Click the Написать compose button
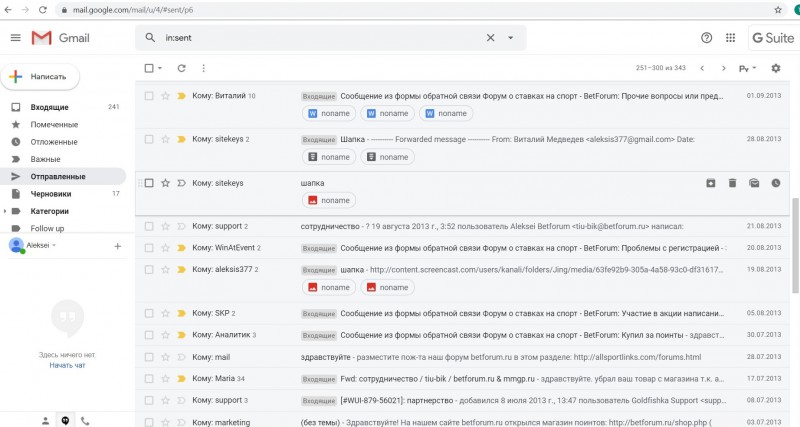The width and height of the screenshot is (800, 427). pos(40,77)
